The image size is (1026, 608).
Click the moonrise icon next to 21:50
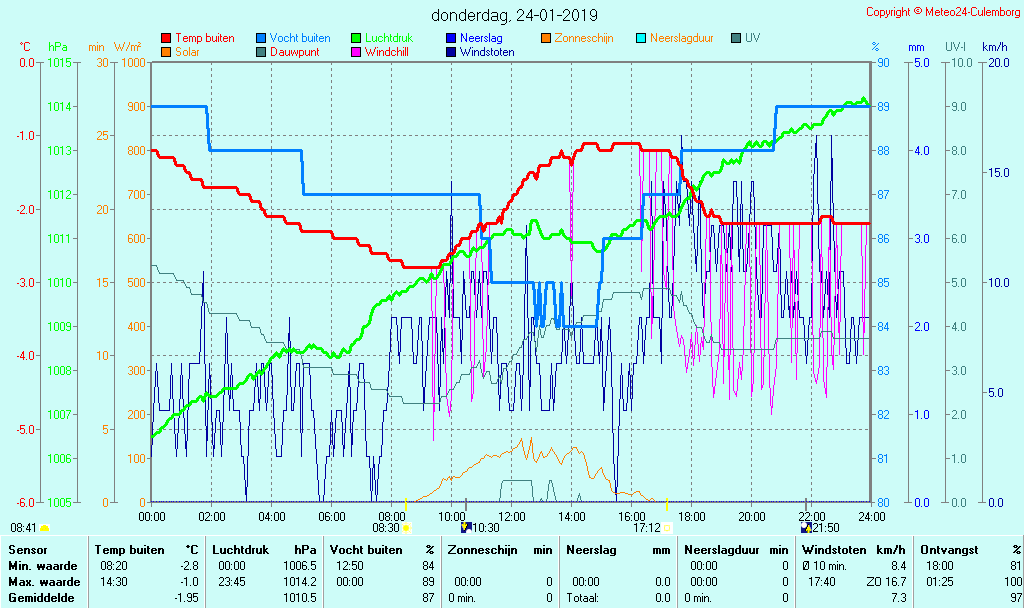pyautogui.click(x=806, y=528)
